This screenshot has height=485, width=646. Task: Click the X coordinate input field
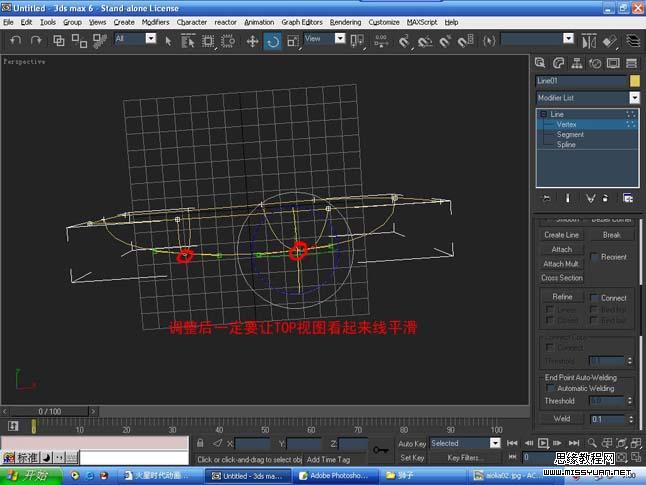point(252,443)
